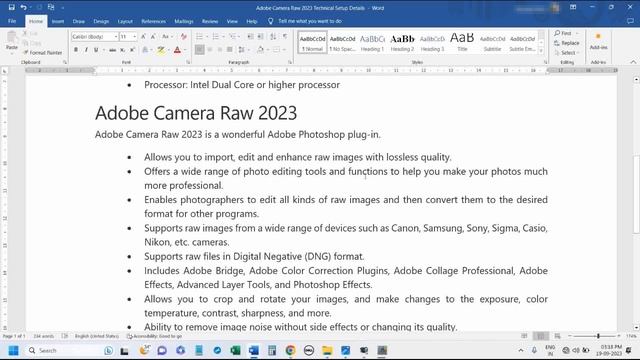This screenshot has height=360, width=640.
Task: Open the Paragraph dialog launcher
Action: tap(290, 62)
